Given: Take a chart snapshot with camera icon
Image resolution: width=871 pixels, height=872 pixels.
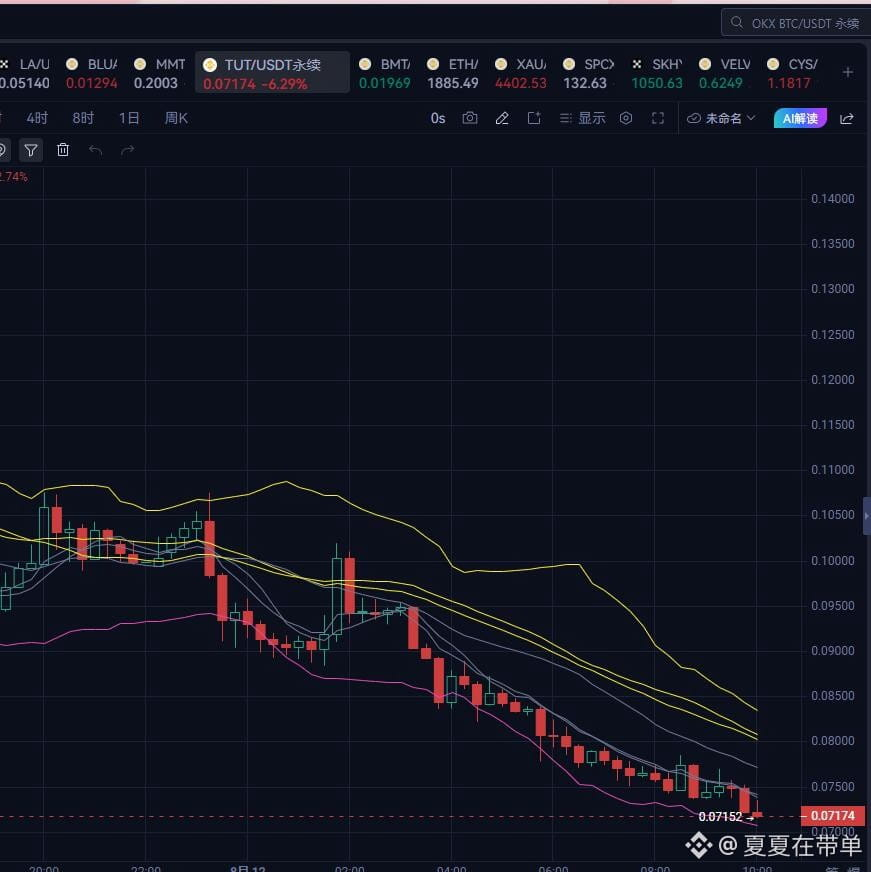Looking at the screenshot, I should tap(470, 118).
